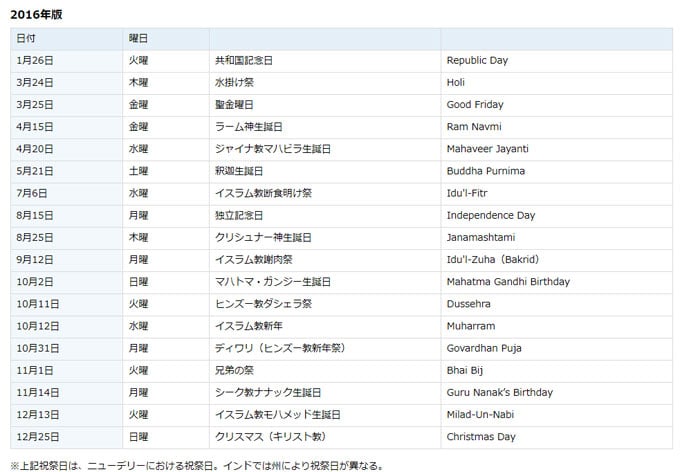
Task: Click the footnote beginning '※上記祝祭日は'
Action: [x=197, y=466]
